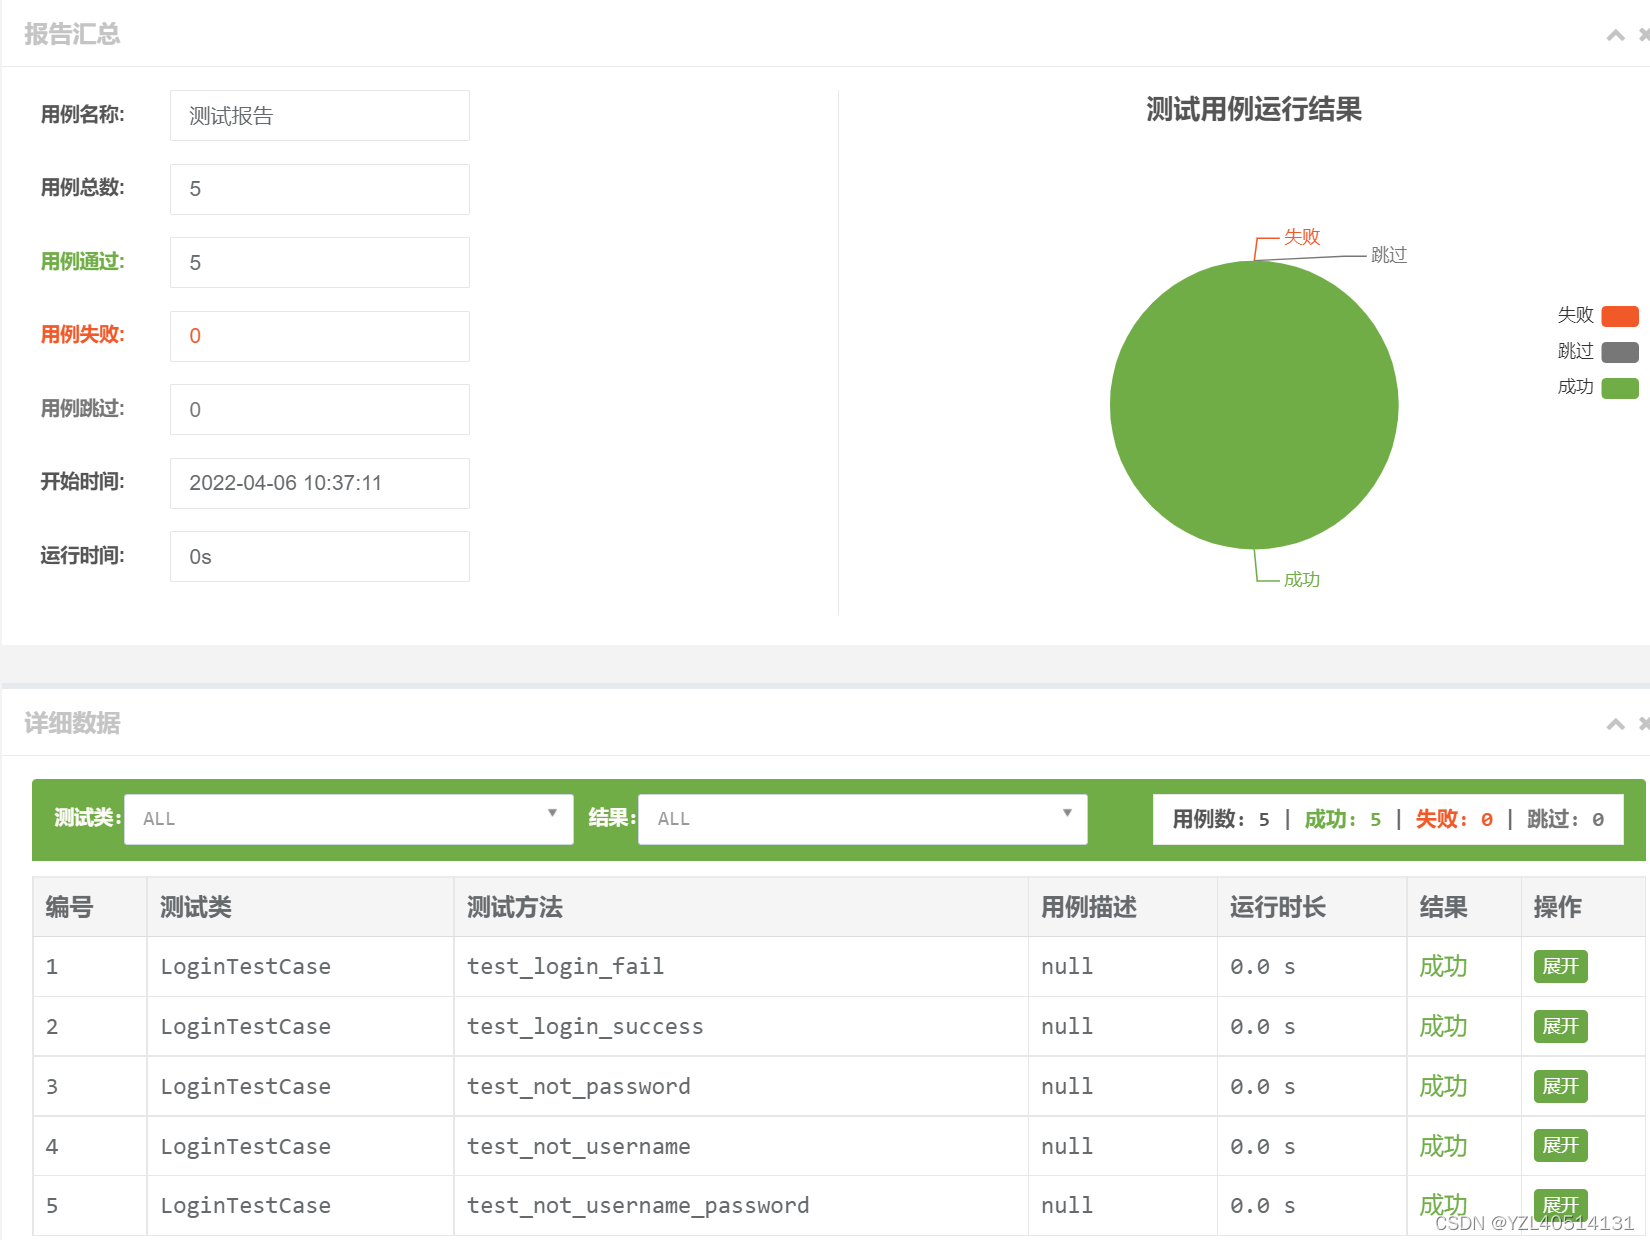This screenshot has width=1650, height=1240.
Task: Toggle the 成功 green legend swatch
Action: (1620, 388)
